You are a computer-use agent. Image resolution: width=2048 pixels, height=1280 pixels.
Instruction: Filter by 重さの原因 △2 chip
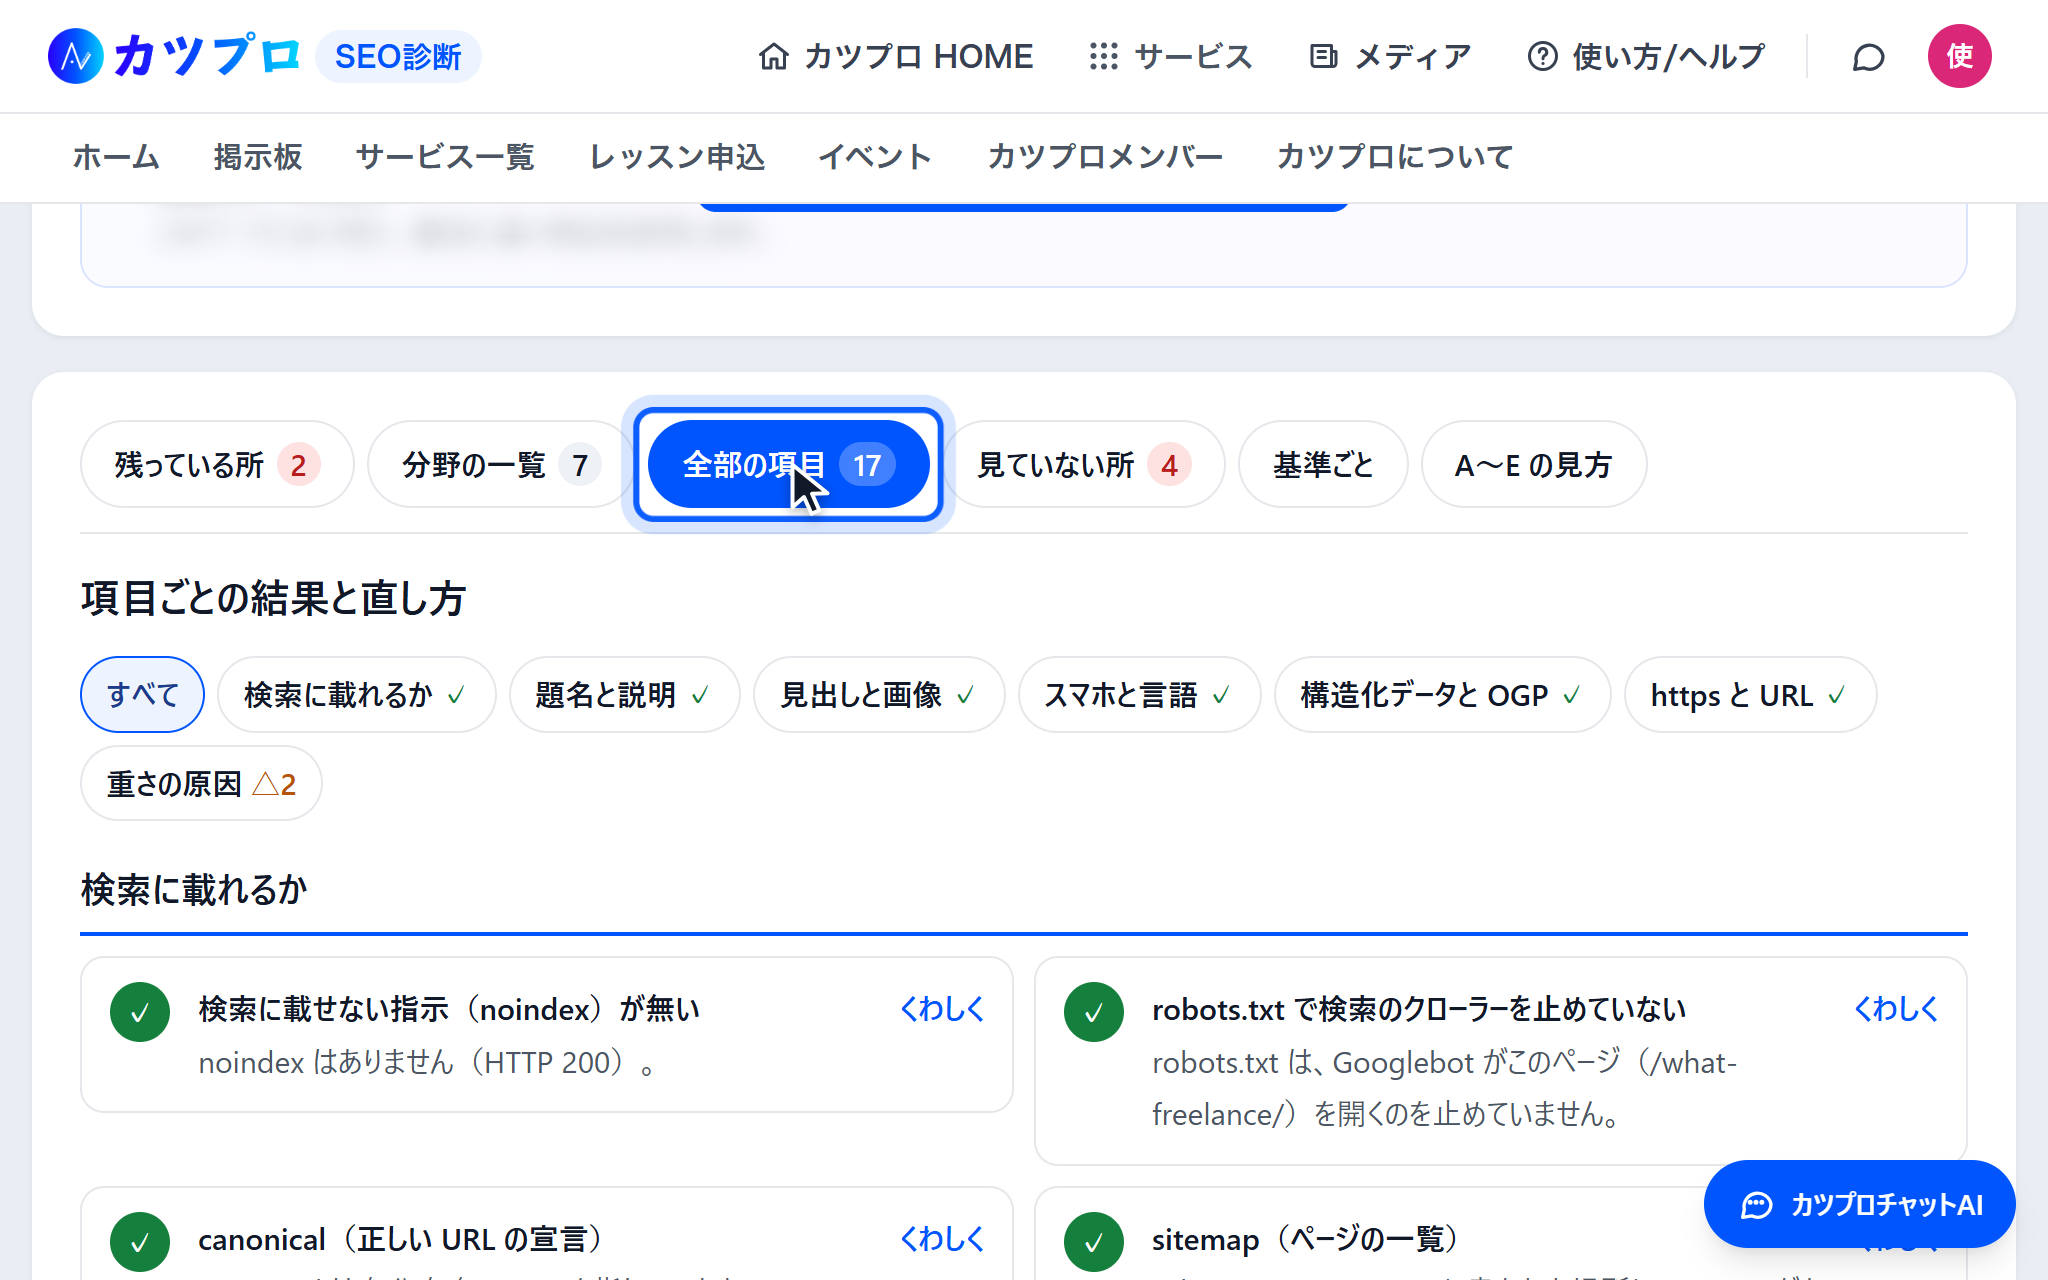click(201, 784)
